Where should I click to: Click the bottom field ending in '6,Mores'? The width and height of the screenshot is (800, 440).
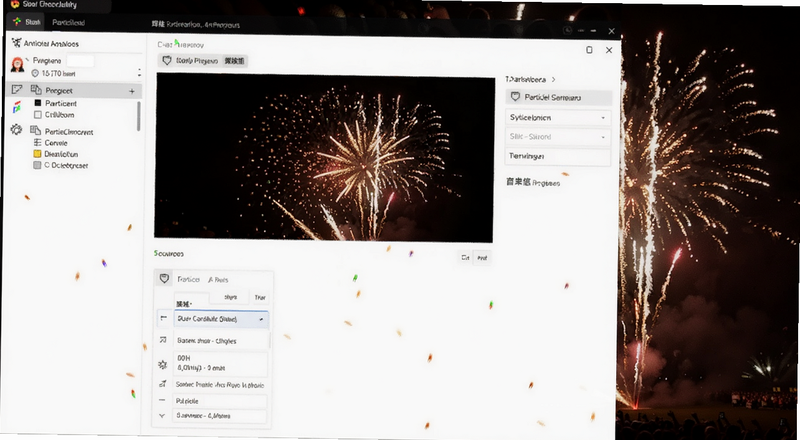[221, 416]
